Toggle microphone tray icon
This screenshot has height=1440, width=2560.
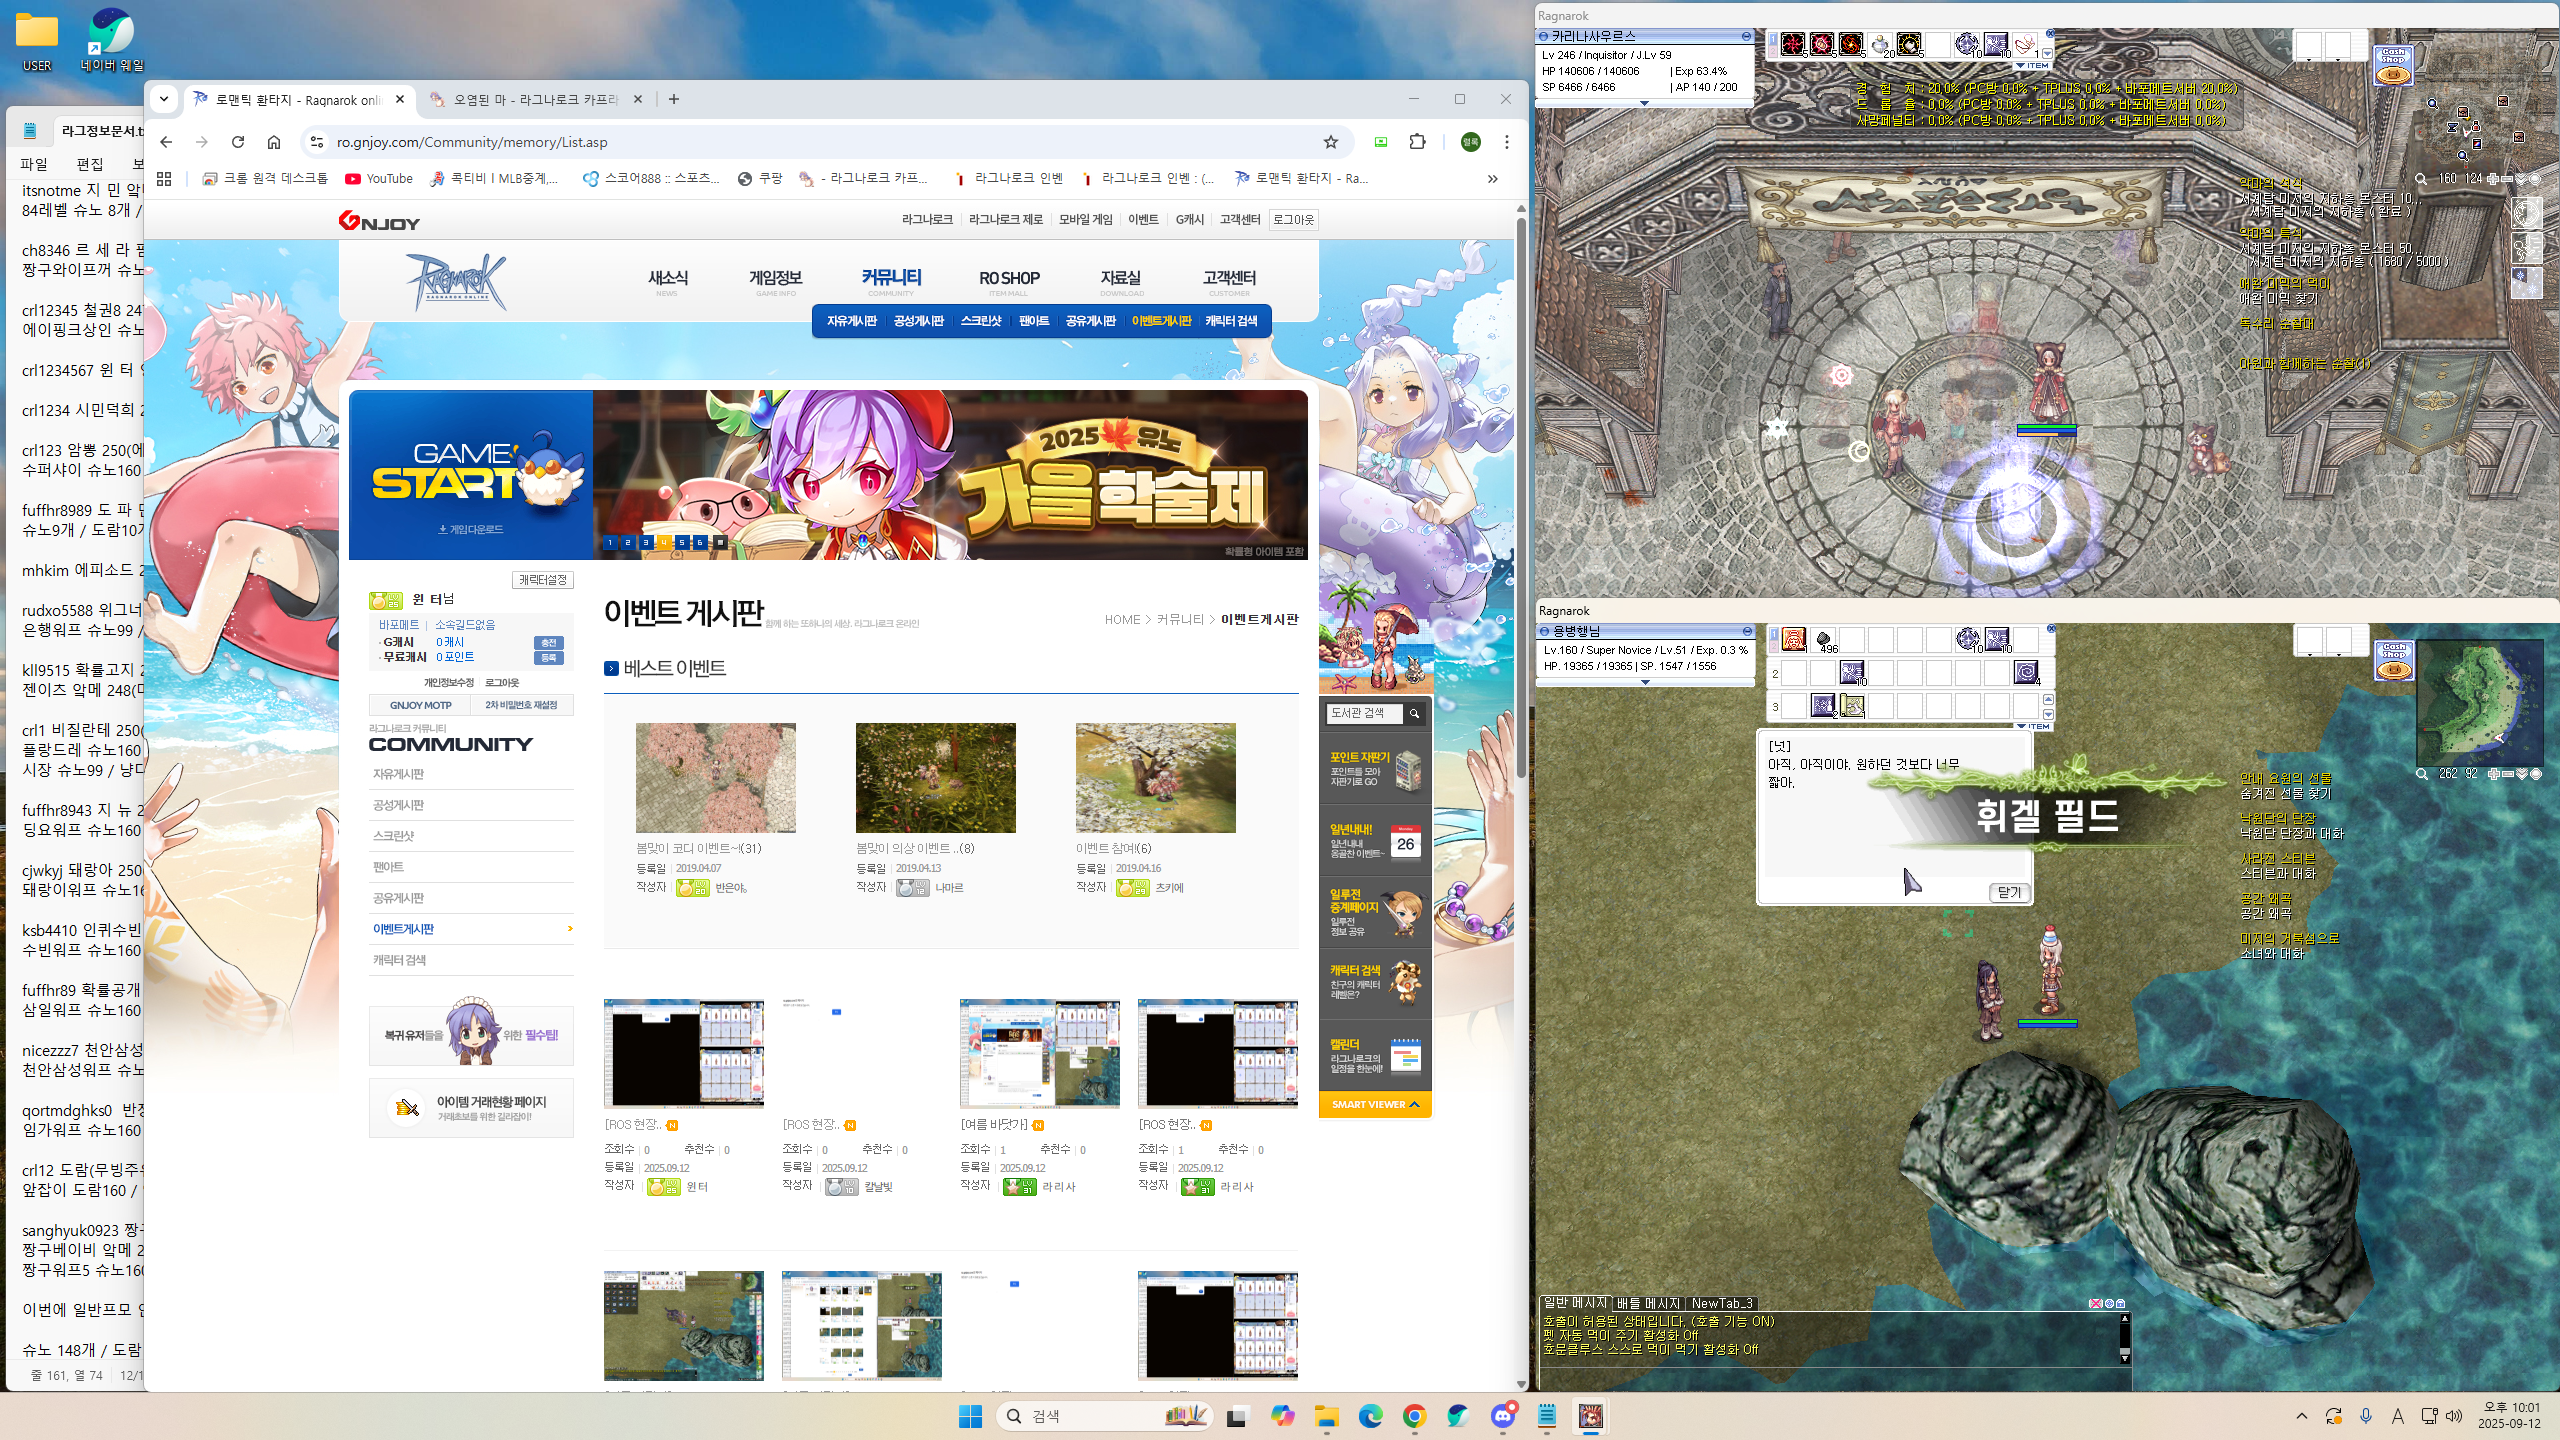pos(2365,1416)
